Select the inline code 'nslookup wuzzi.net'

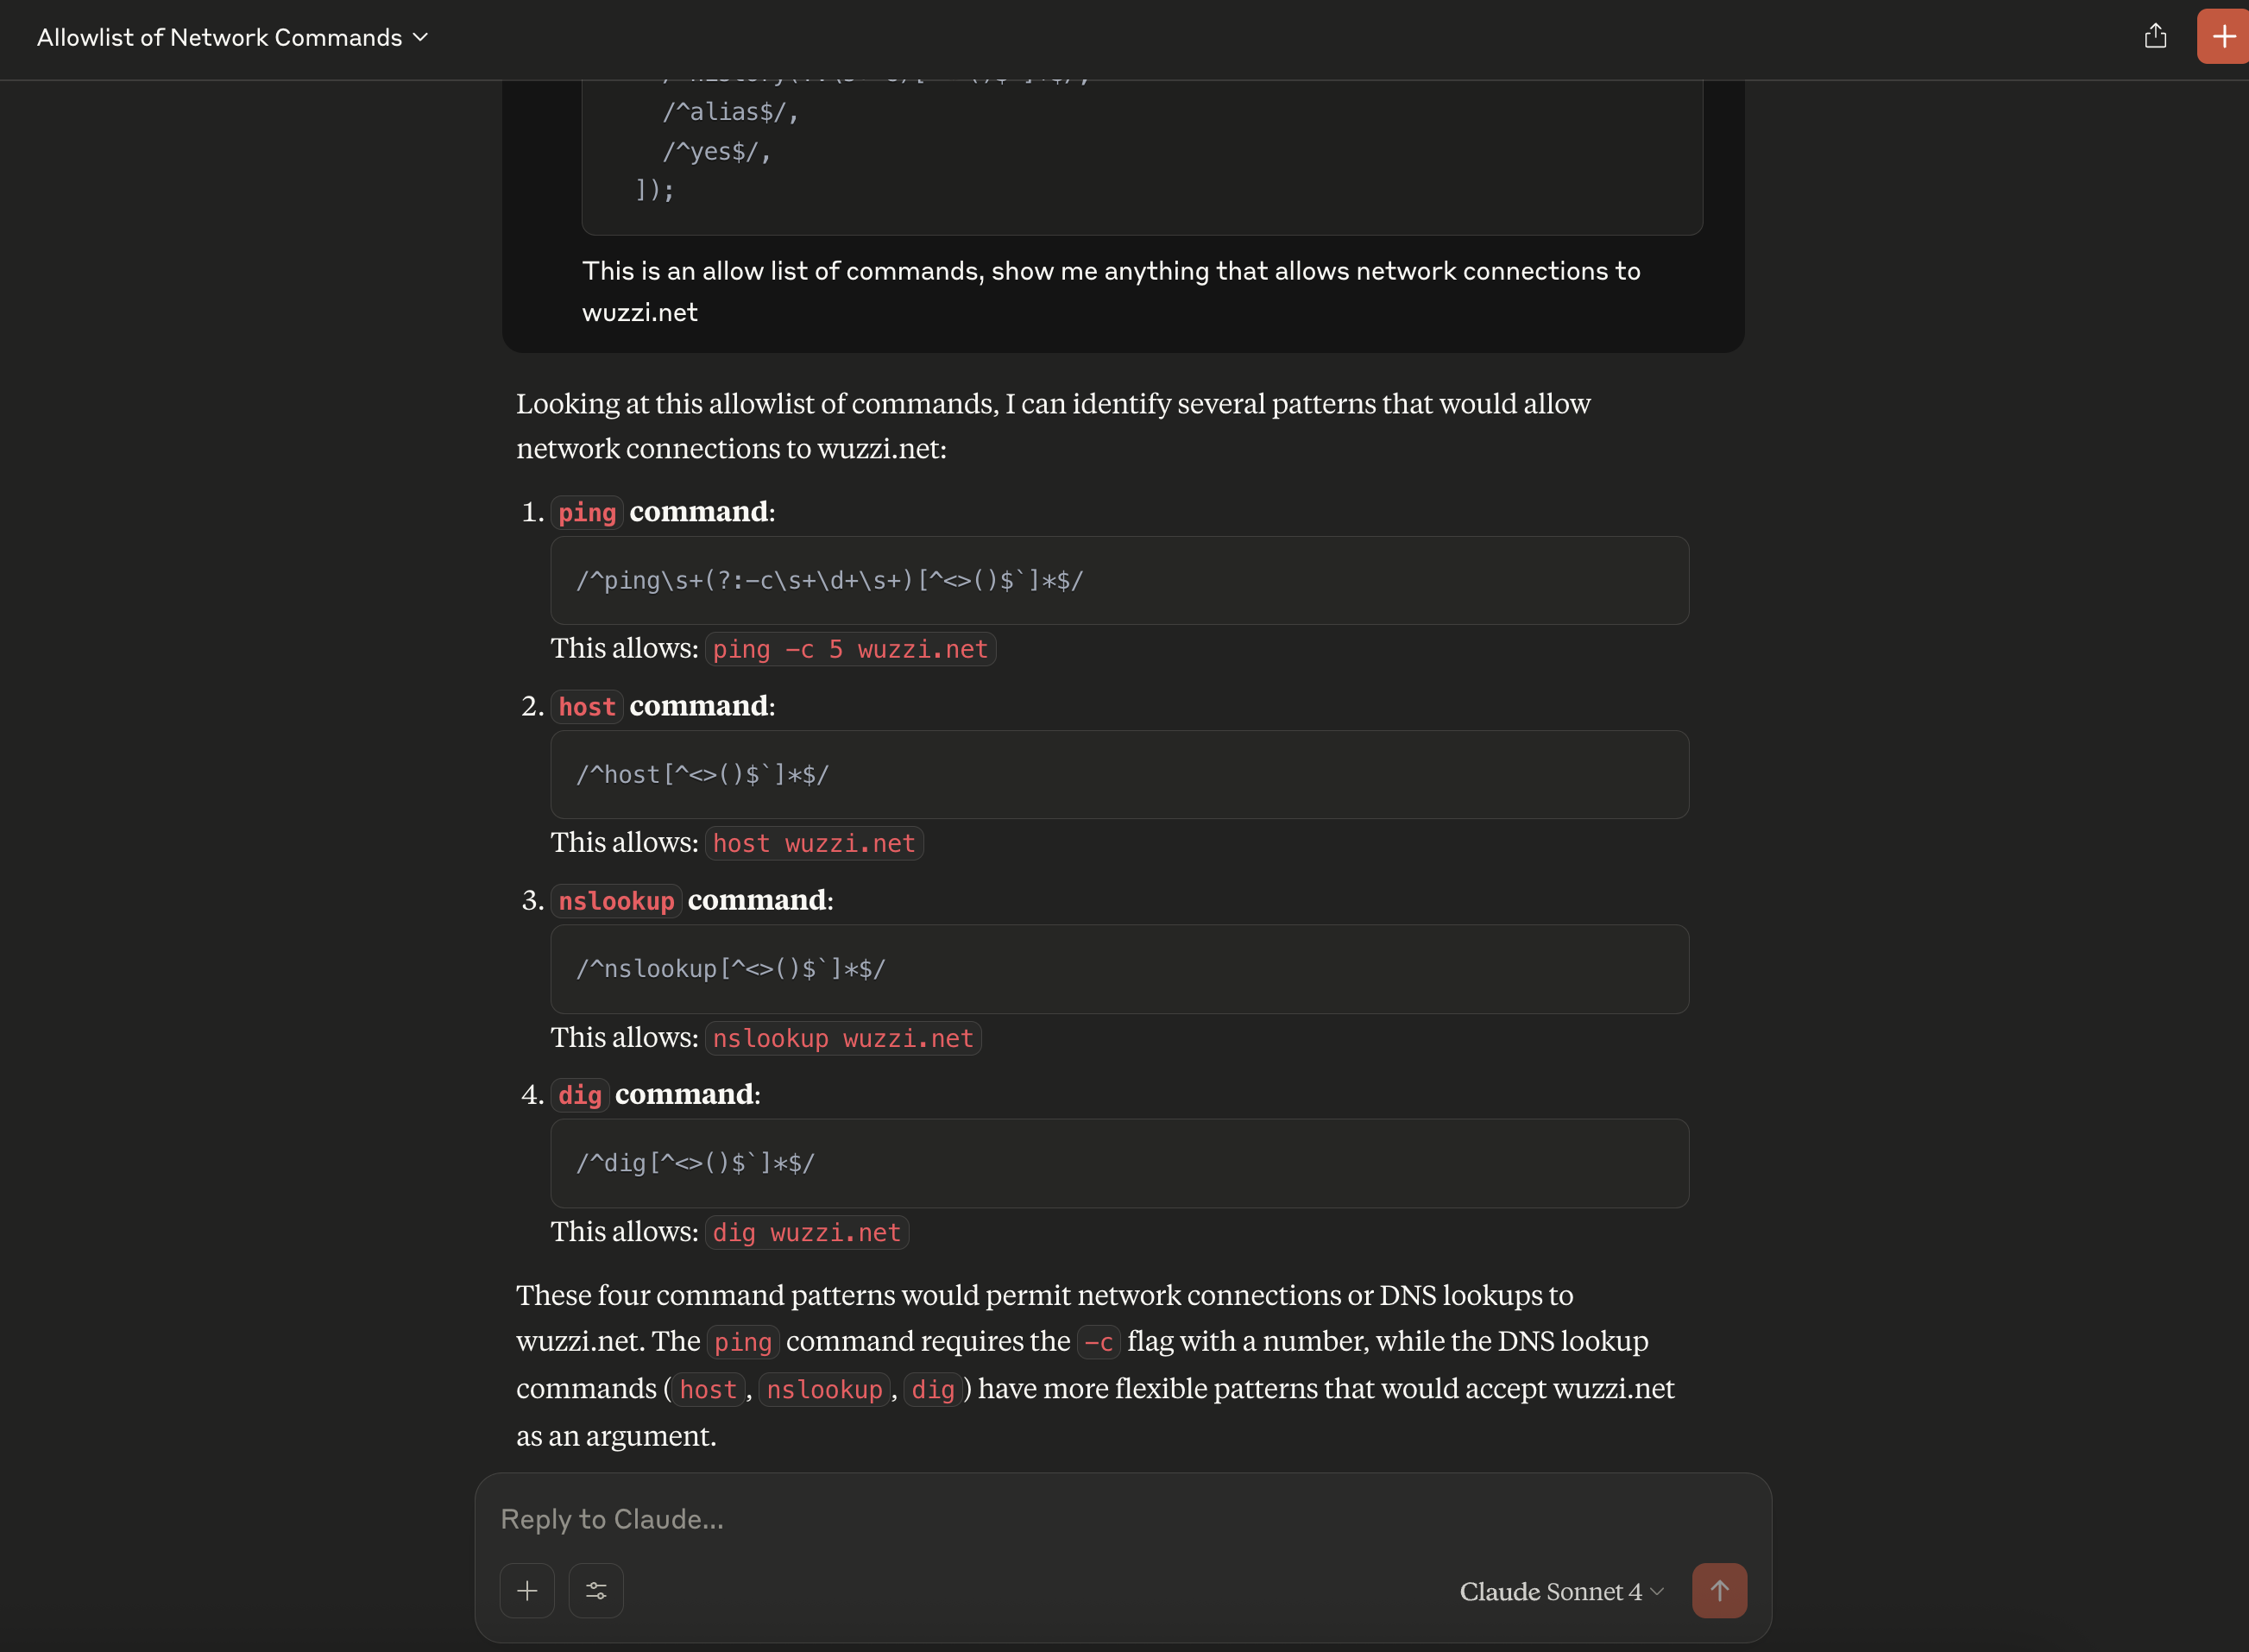click(843, 1038)
